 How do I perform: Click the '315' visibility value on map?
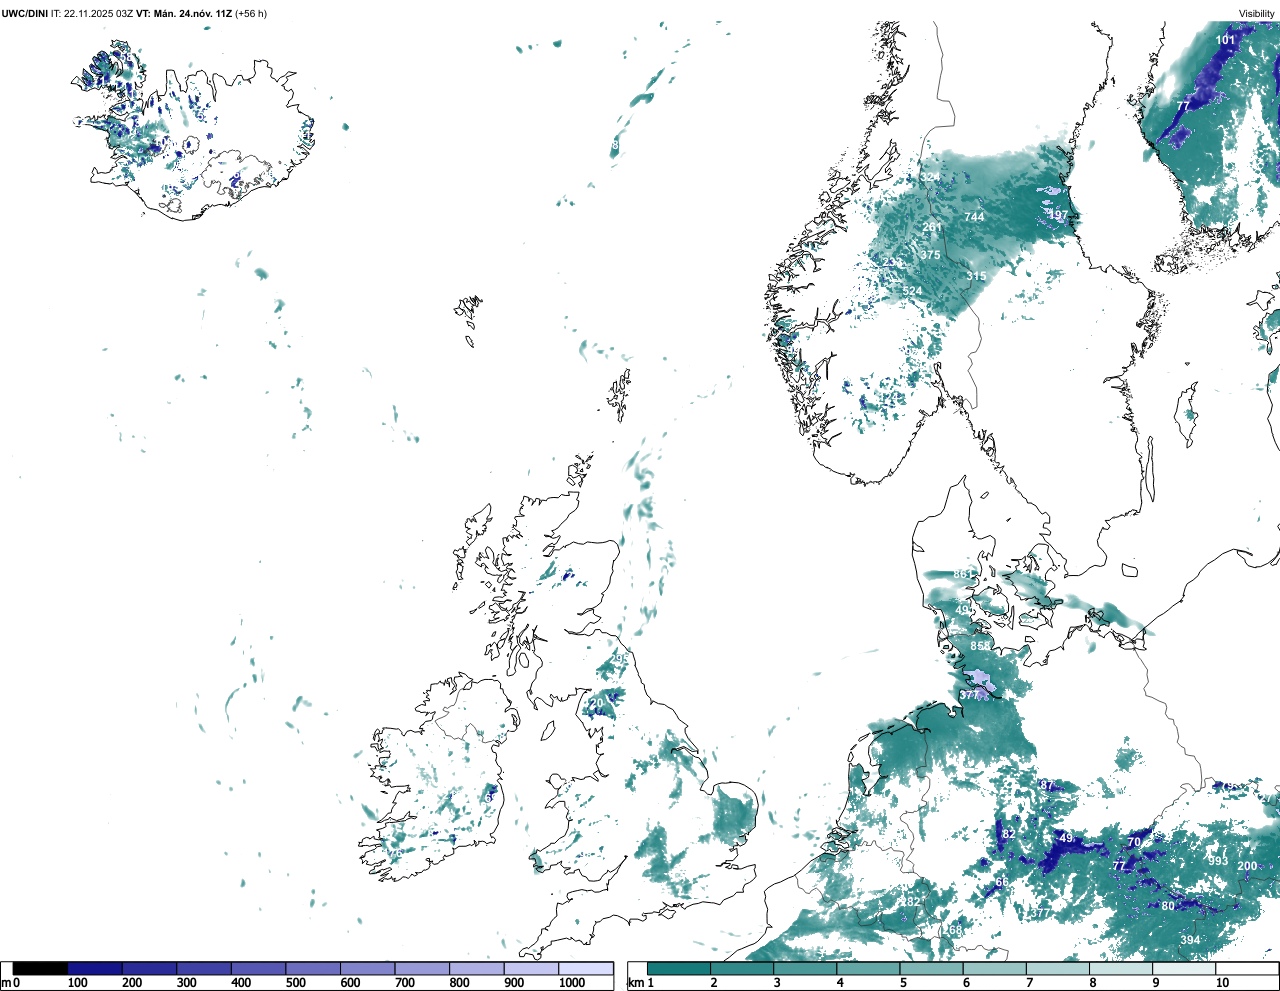[976, 276]
